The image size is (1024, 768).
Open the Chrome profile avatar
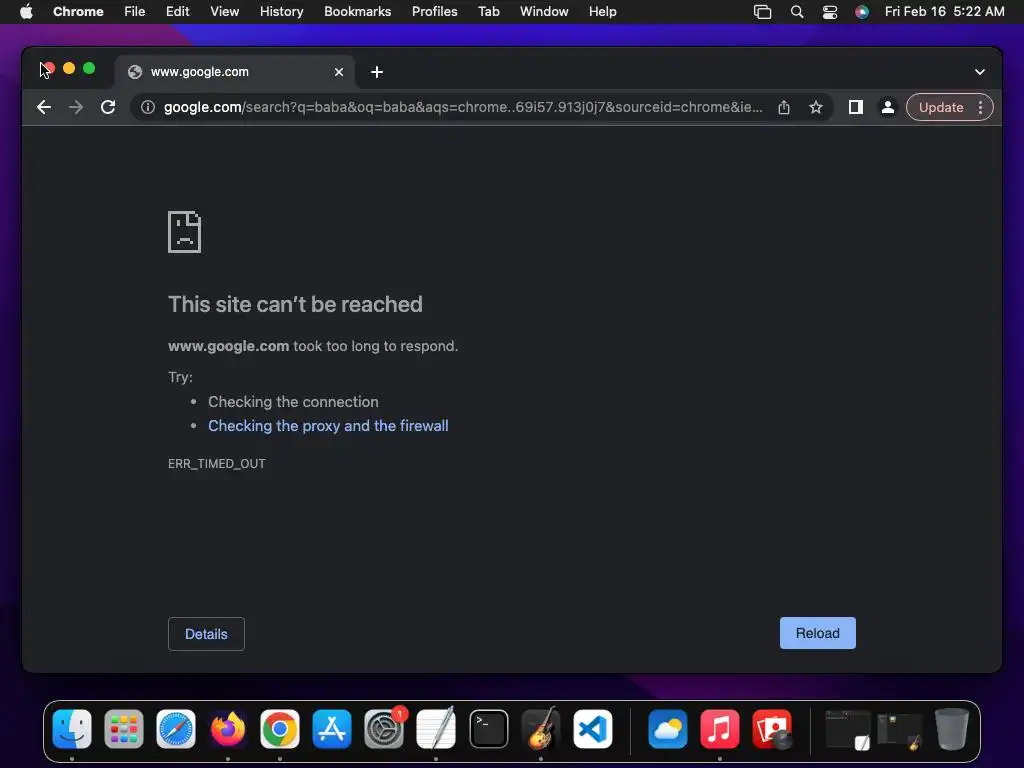click(x=888, y=107)
